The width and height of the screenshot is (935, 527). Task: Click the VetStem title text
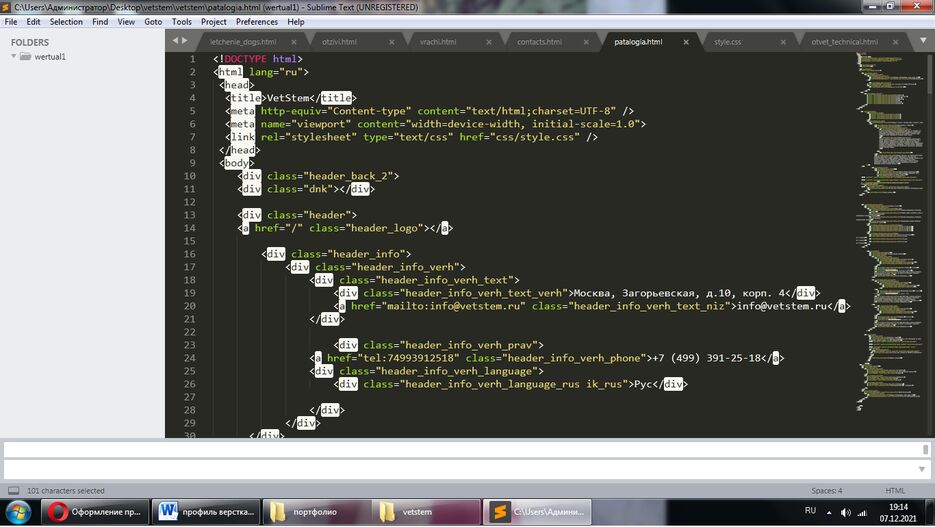pyautogui.click(x=288, y=98)
